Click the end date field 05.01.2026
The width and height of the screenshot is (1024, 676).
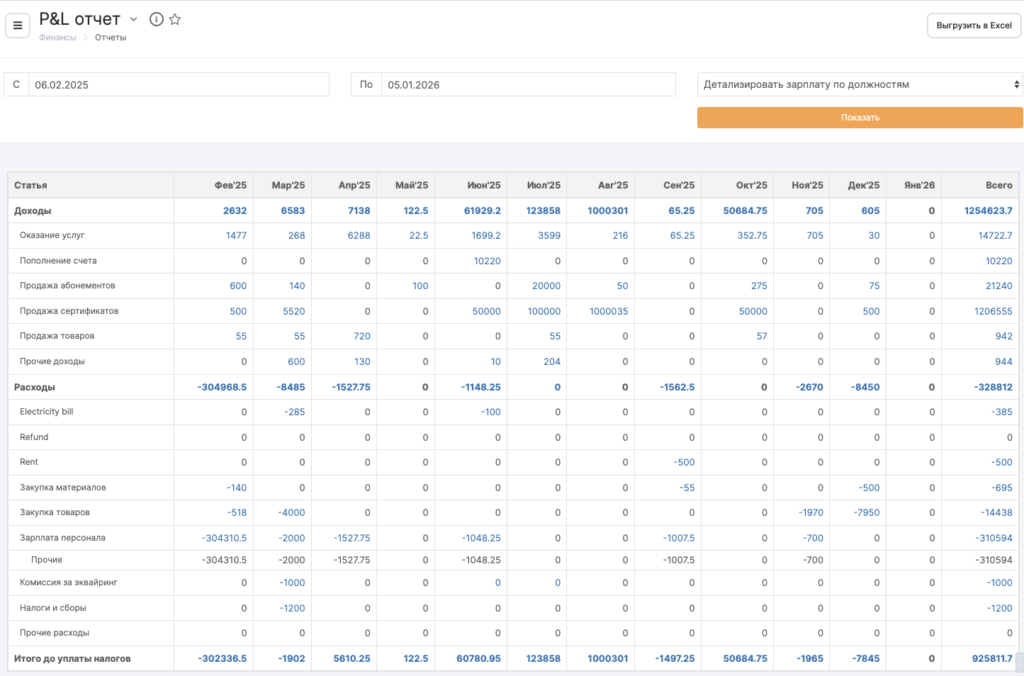pyautogui.click(x=527, y=85)
